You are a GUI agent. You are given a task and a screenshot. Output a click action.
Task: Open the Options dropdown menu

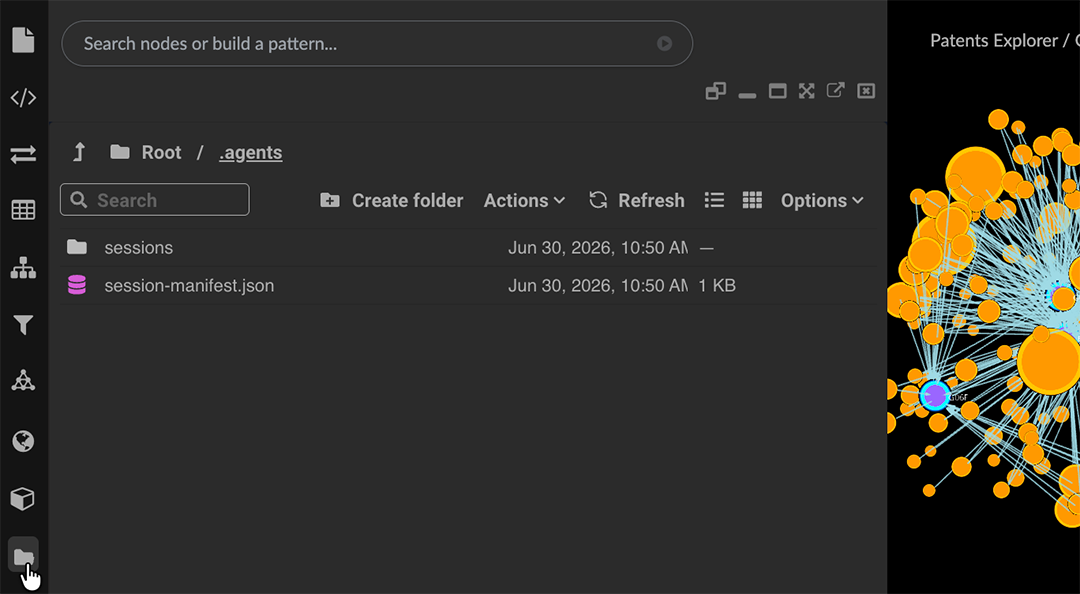[822, 201]
